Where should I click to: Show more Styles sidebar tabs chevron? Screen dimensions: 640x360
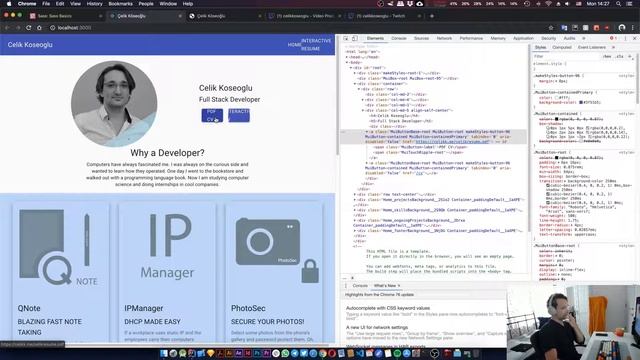(613, 47)
